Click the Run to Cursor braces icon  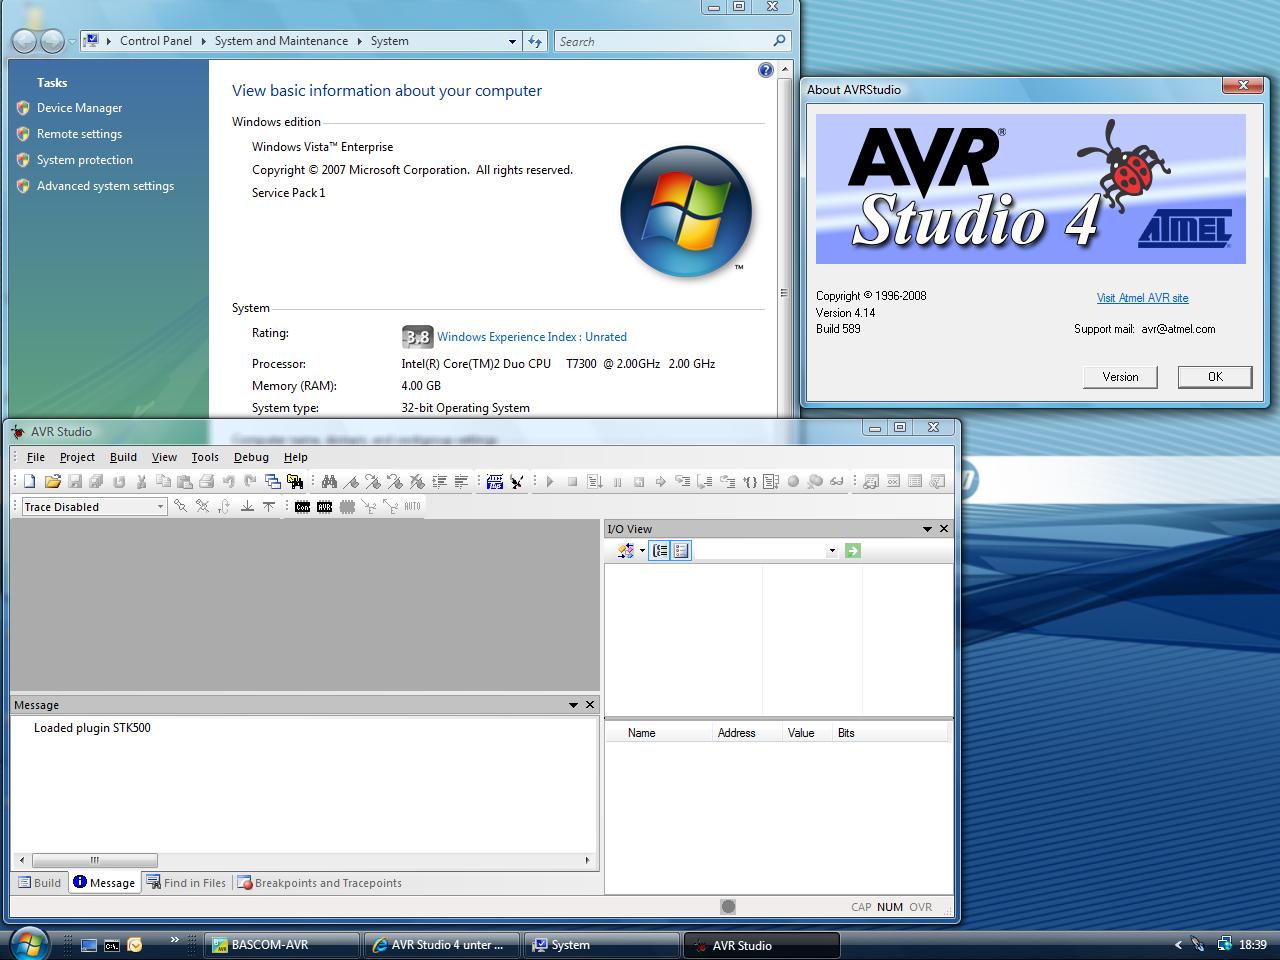click(x=749, y=482)
